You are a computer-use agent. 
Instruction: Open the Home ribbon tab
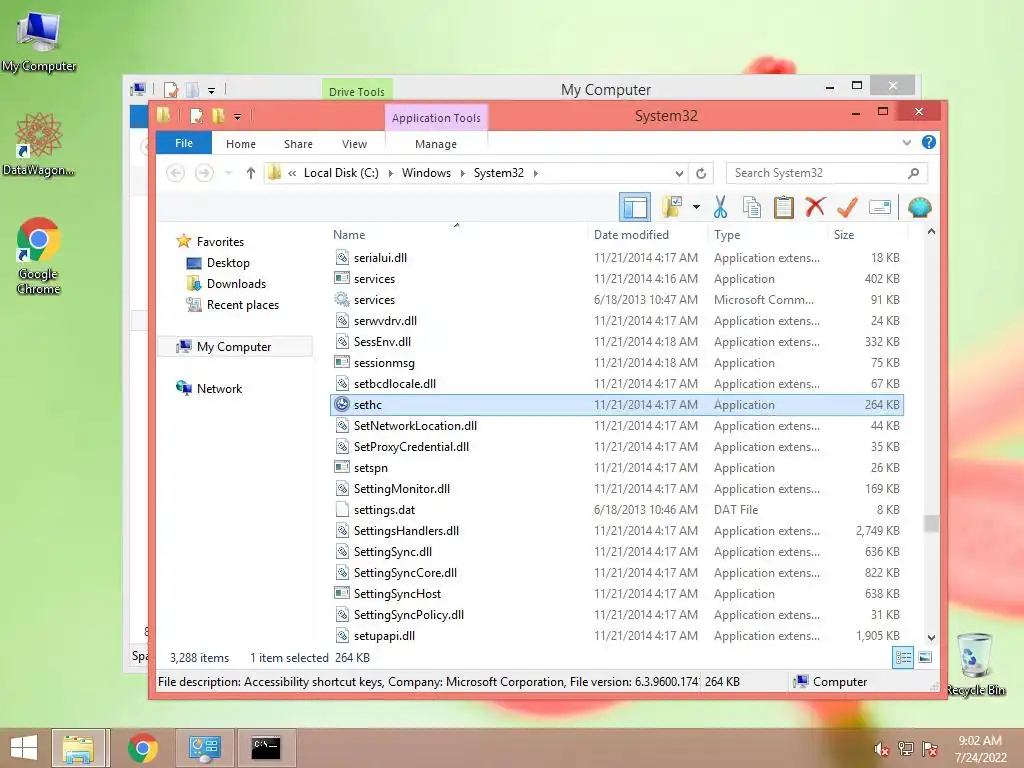241,144
